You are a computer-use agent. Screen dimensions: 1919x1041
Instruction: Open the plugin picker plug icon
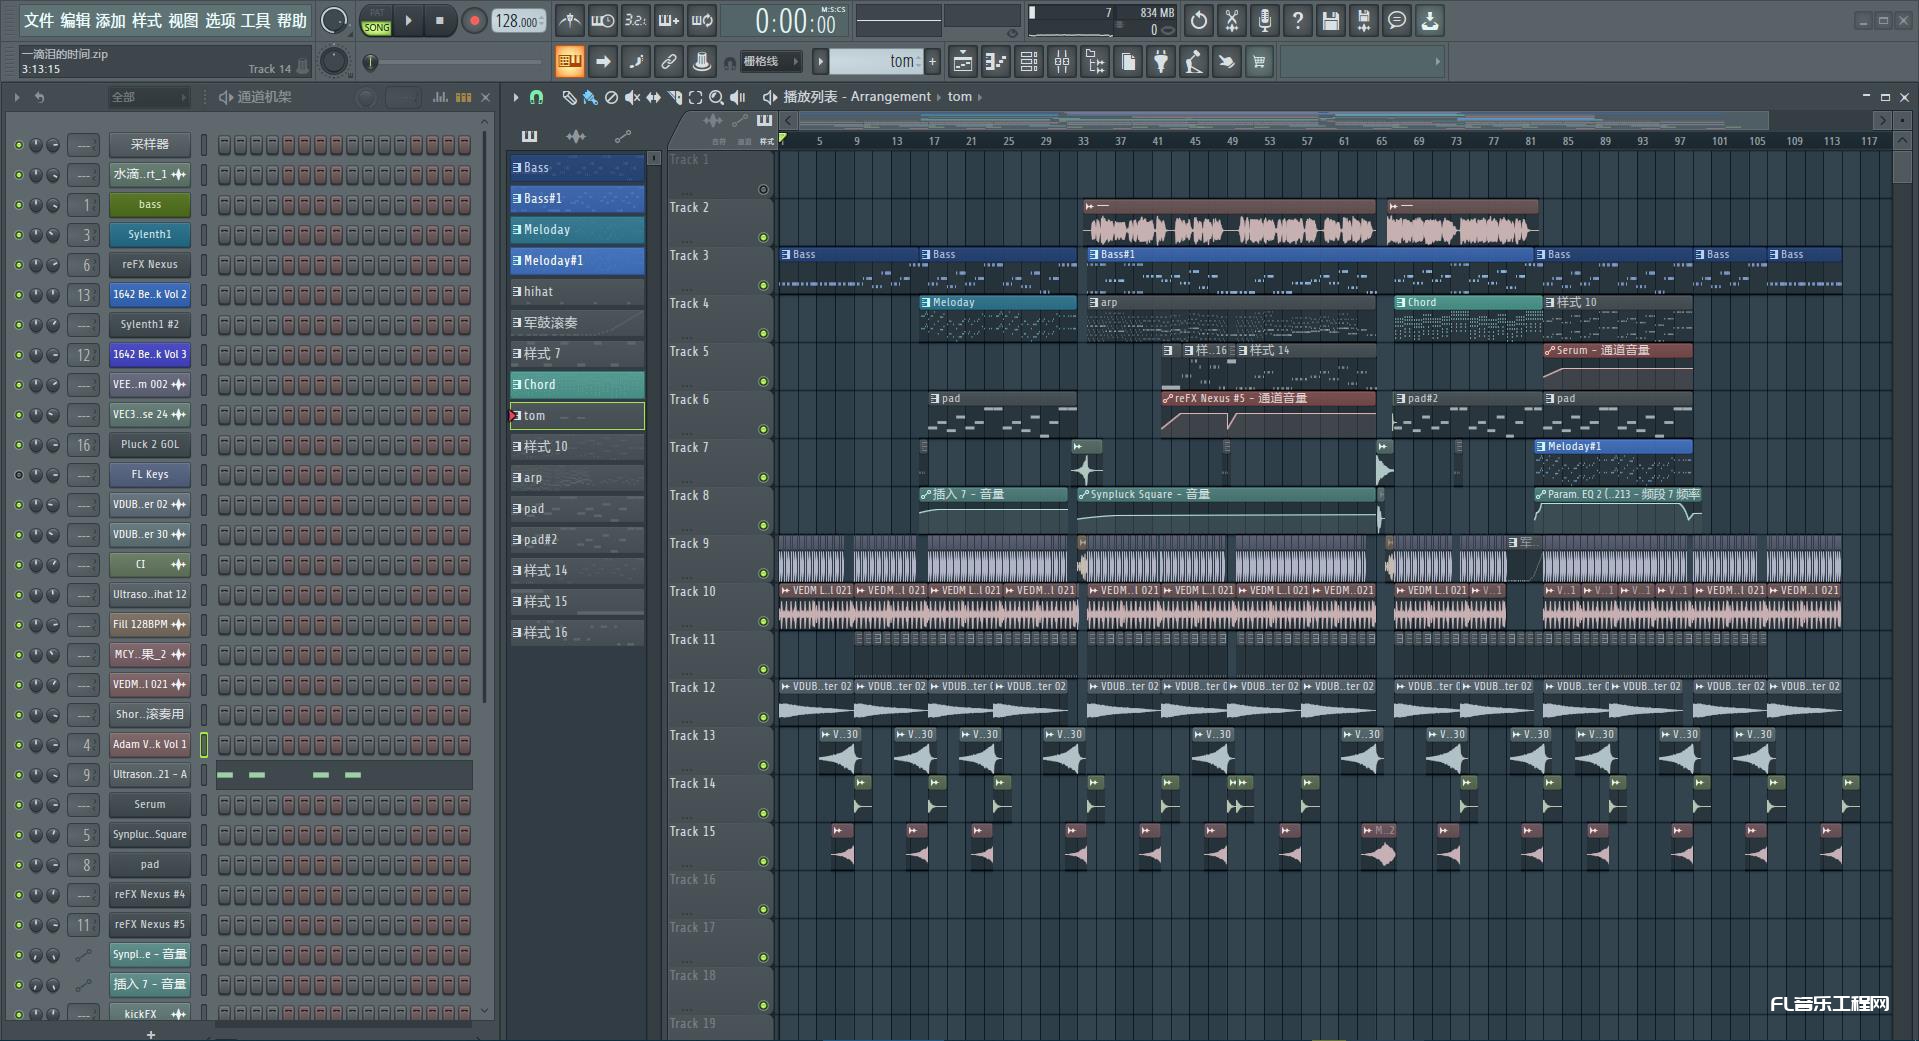pyautogui.click(x=1160, y=62)
